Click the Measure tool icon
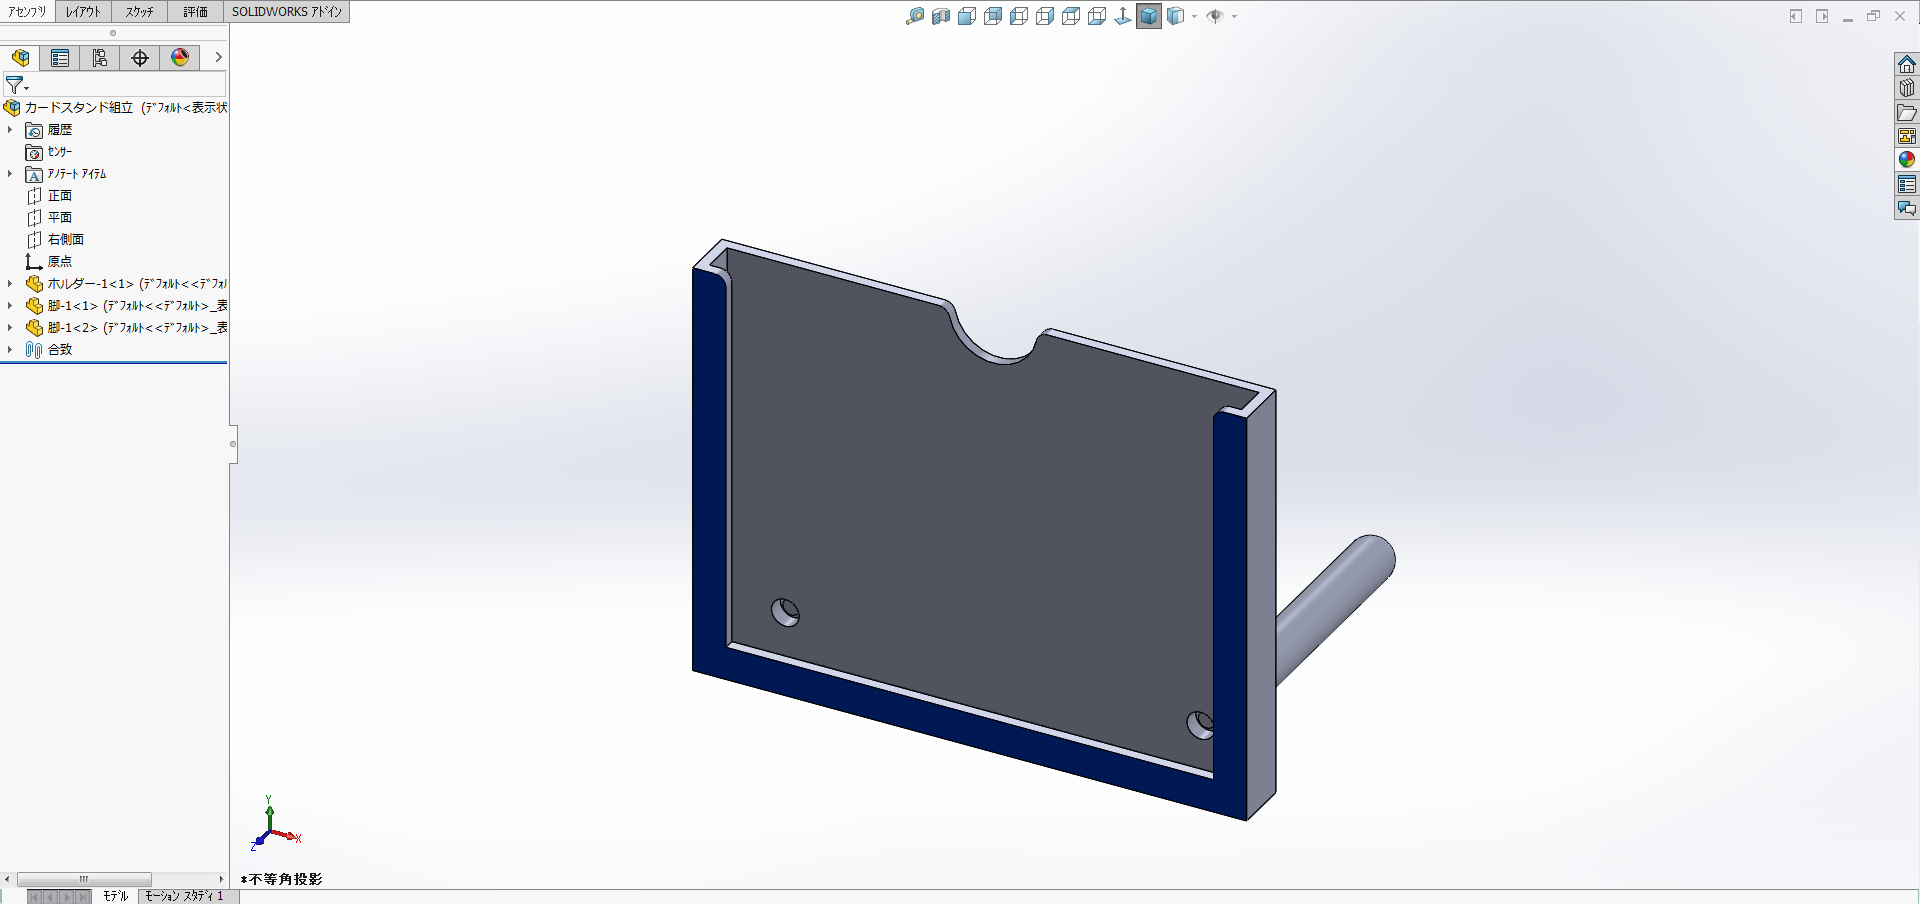This screenshot has height=904, width=1920. pyautogui.click(x=915, y=16)
